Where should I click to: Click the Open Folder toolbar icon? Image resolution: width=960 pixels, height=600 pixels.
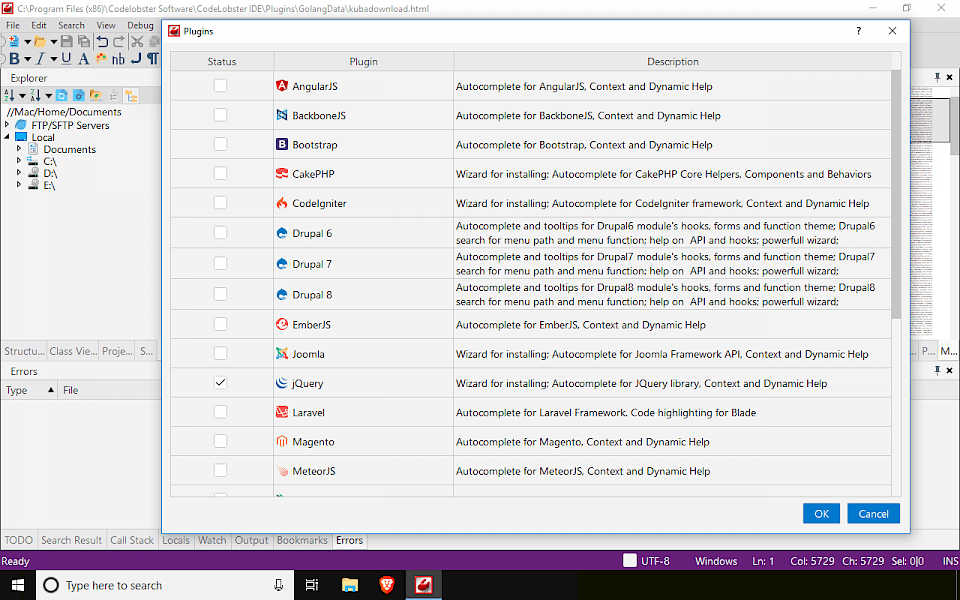point(40,42)
